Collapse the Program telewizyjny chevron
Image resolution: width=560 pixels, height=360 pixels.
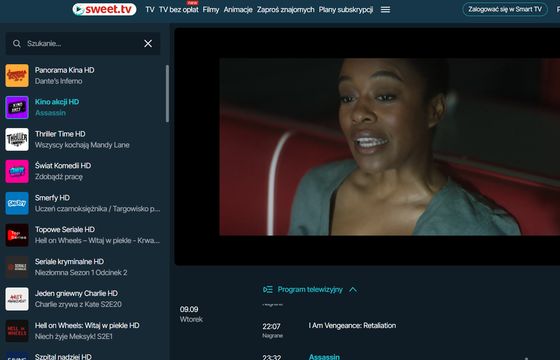coord(353,290)
